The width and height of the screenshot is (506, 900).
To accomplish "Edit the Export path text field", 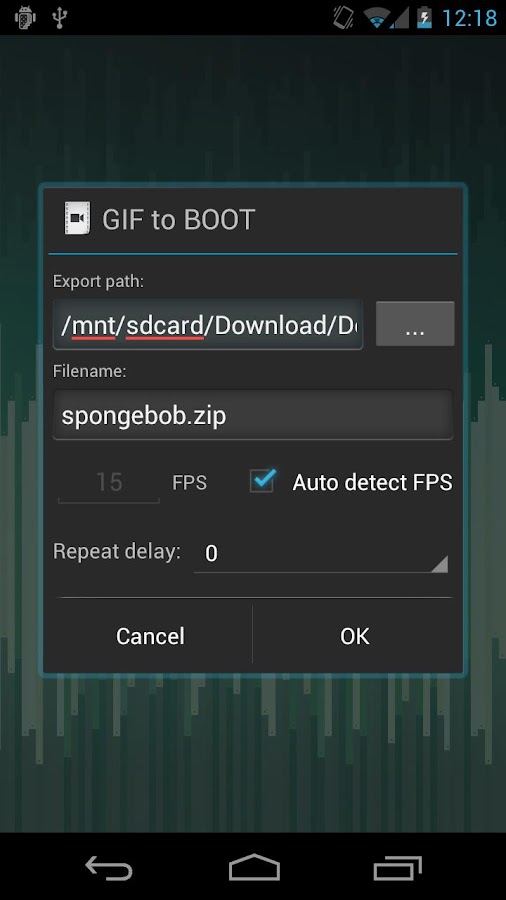I will click(x=208, y=325).
